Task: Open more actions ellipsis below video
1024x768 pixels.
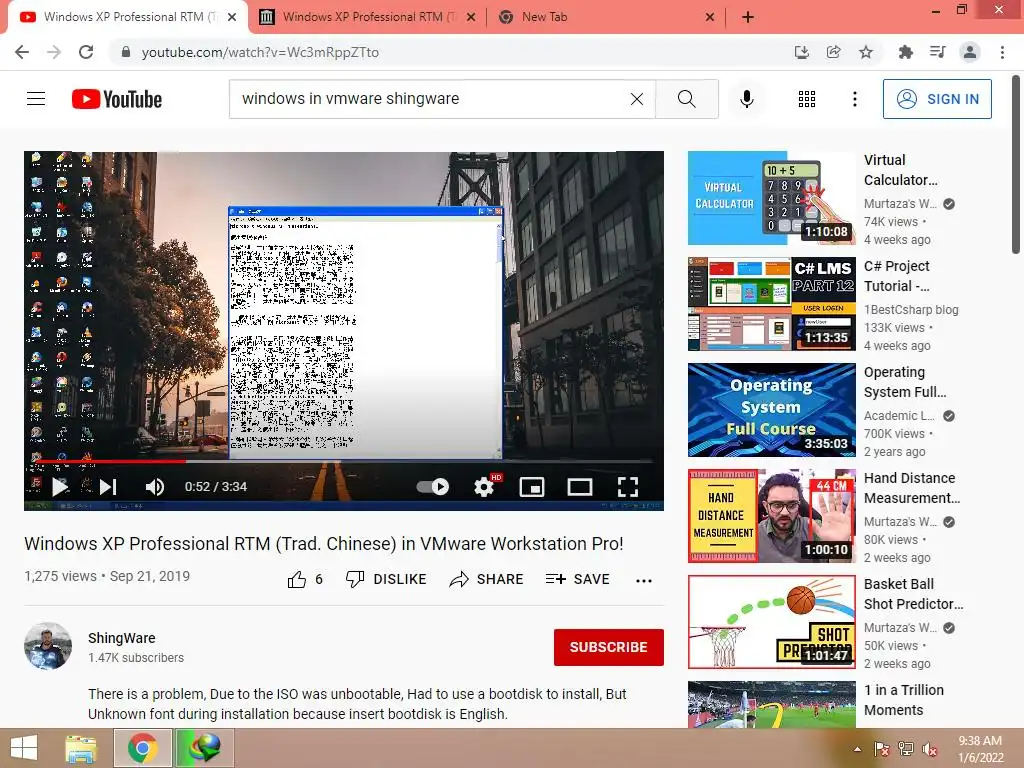Action: (x=644, y=581)
